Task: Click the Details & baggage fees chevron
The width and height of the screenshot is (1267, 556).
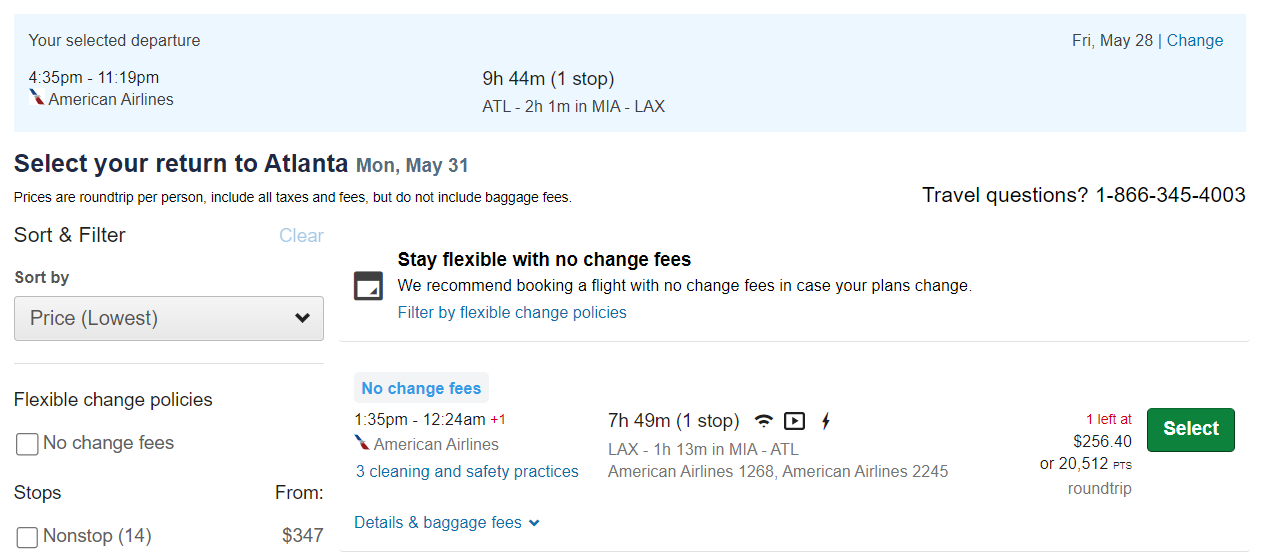Action: tap(534, 523)
